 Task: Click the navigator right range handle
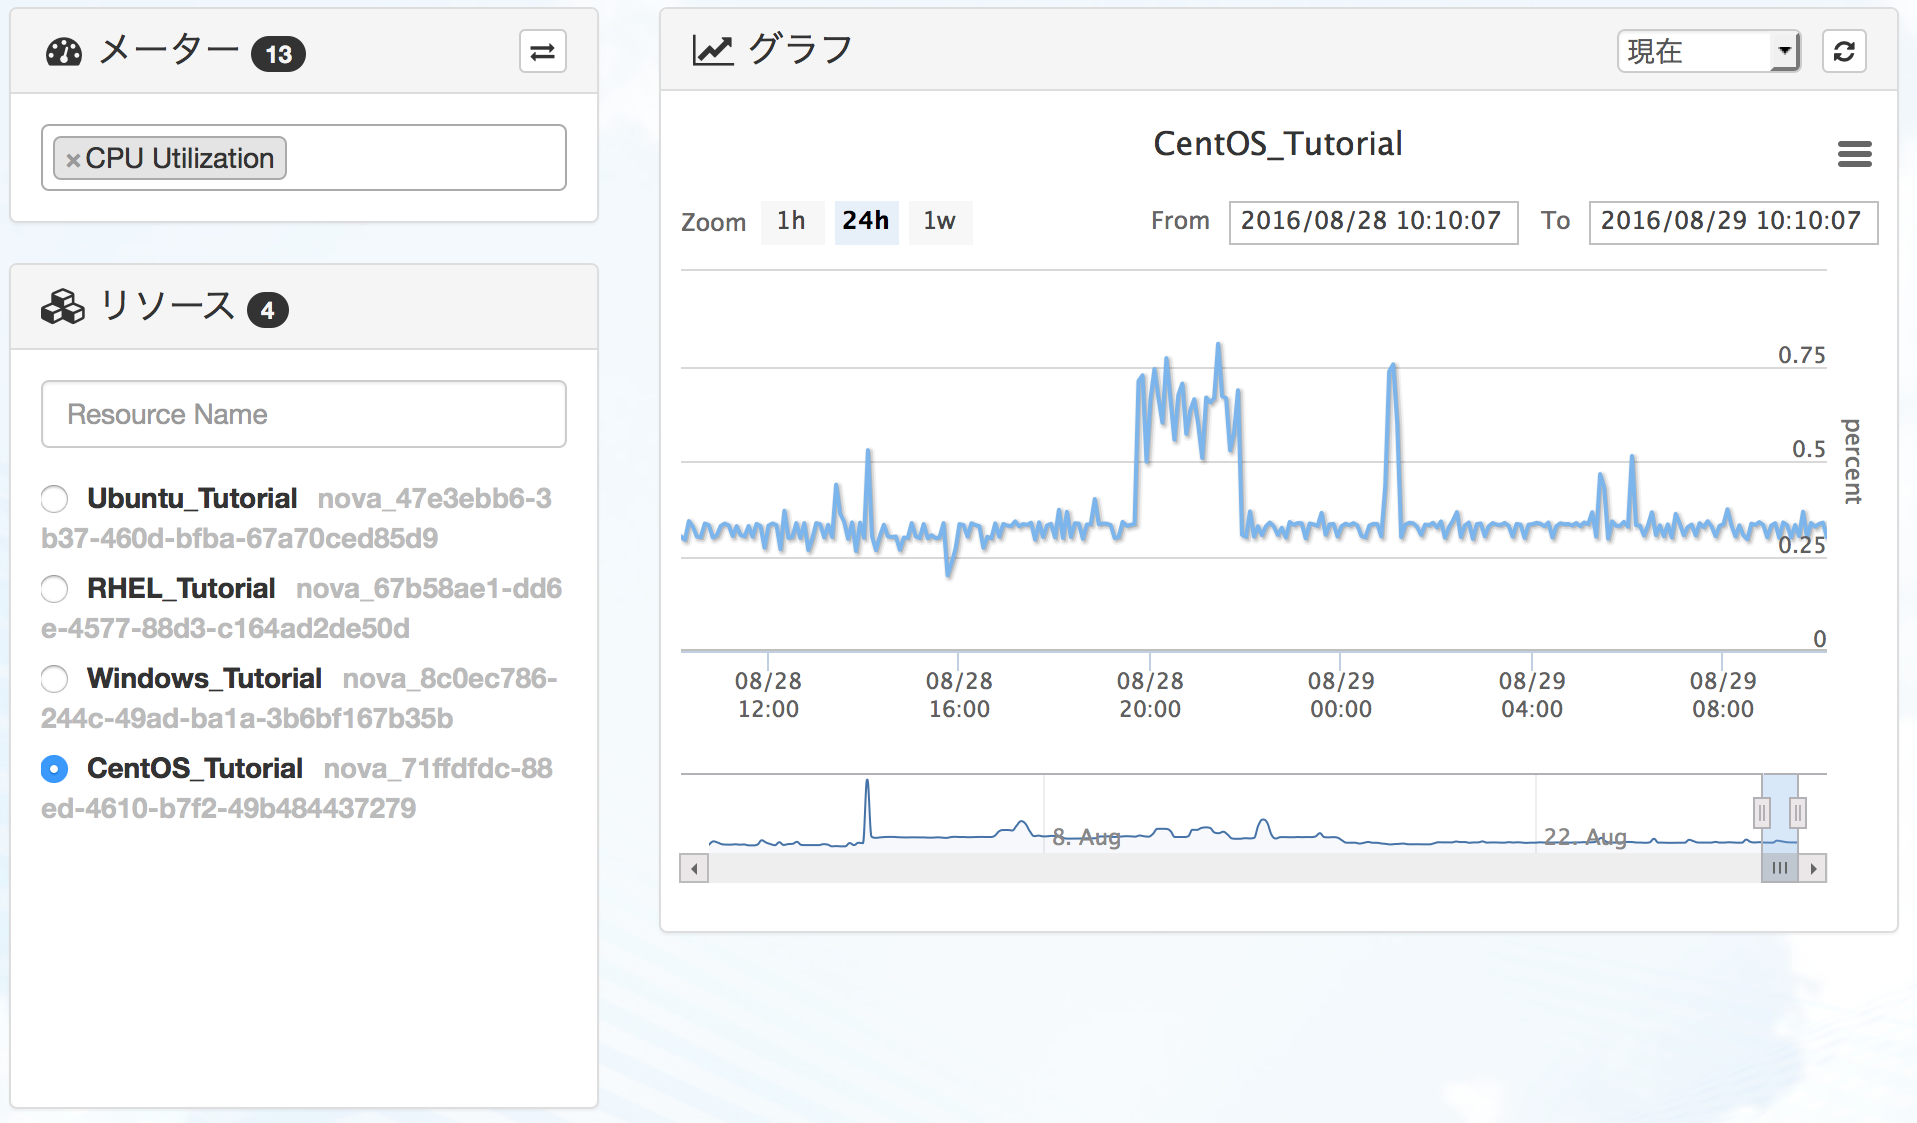tap(1797, 813)
